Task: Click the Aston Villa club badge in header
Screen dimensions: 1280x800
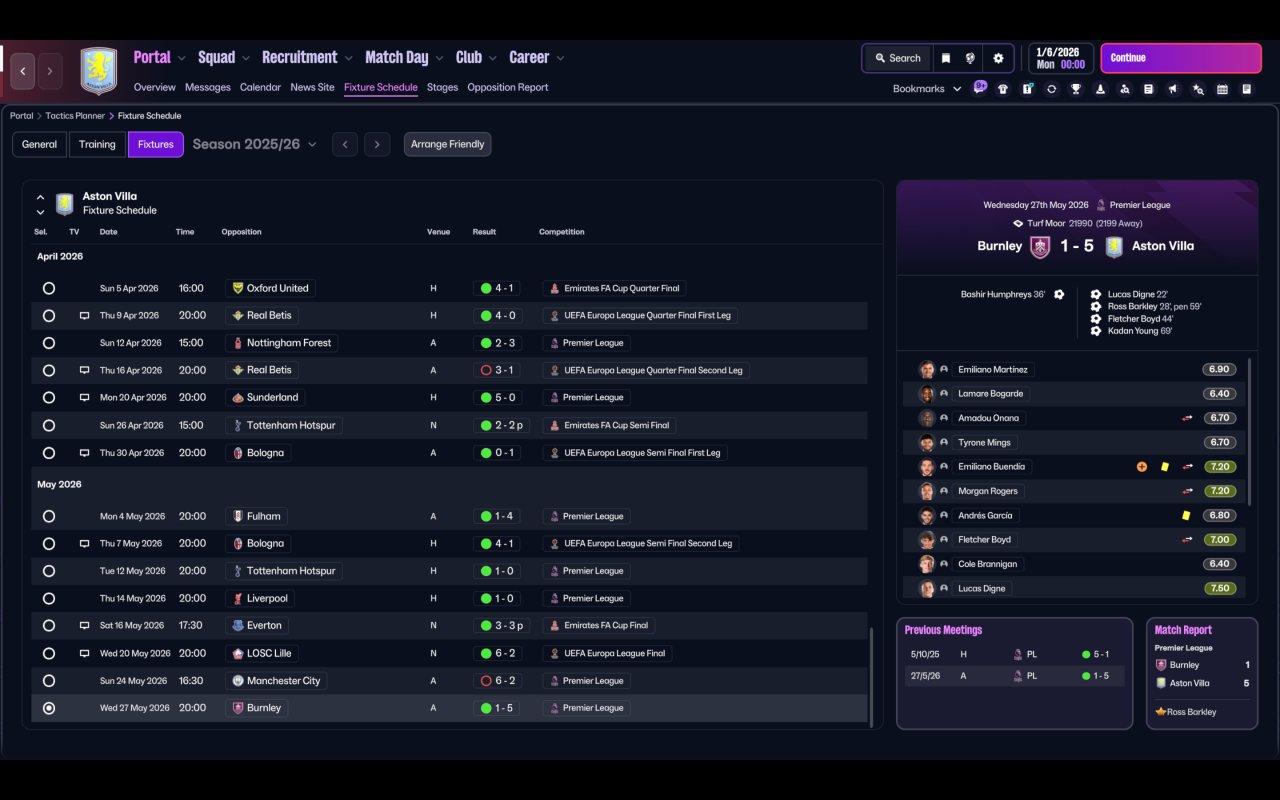Action: point(99,71)
